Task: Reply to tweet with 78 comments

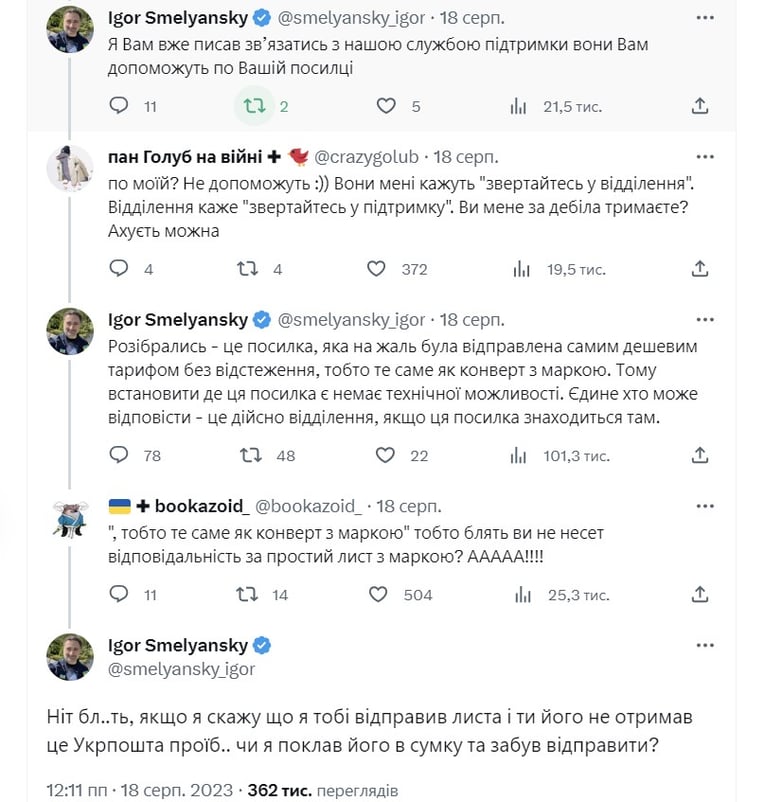Action: click(119, 455)
